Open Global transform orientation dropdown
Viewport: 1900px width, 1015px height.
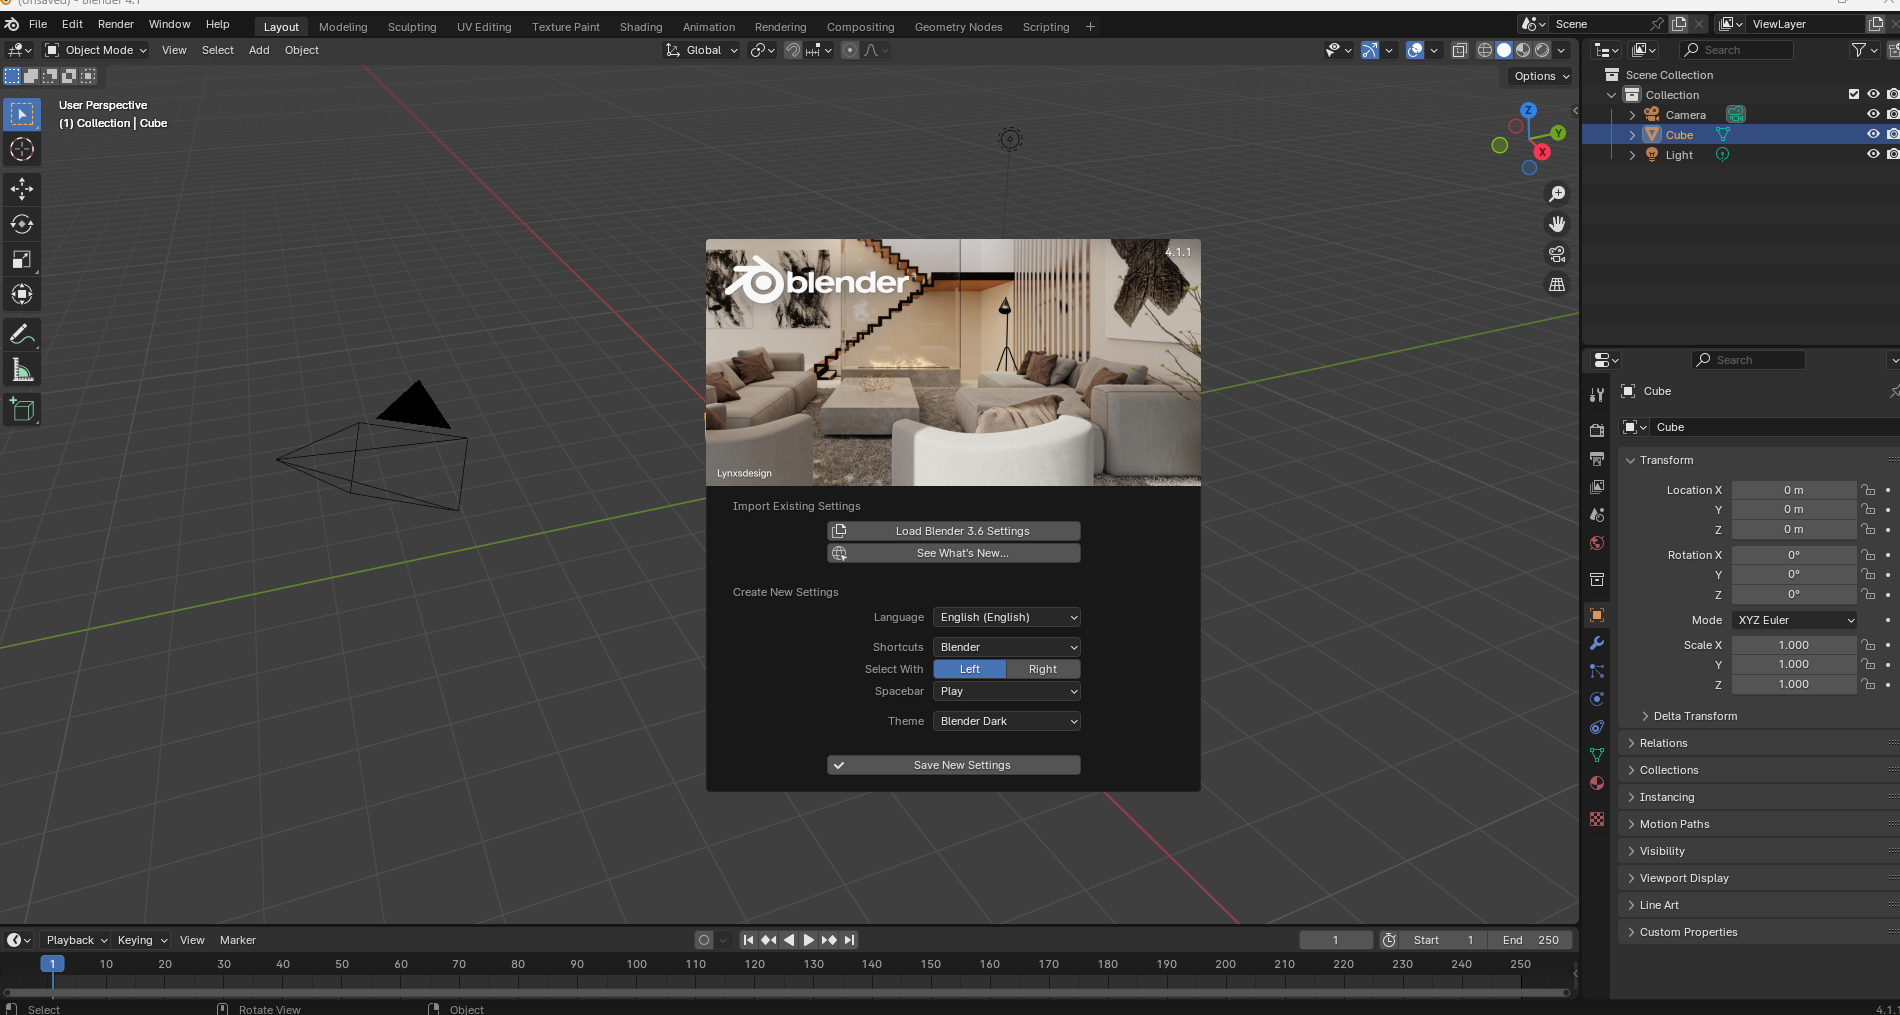click(701, 50)
